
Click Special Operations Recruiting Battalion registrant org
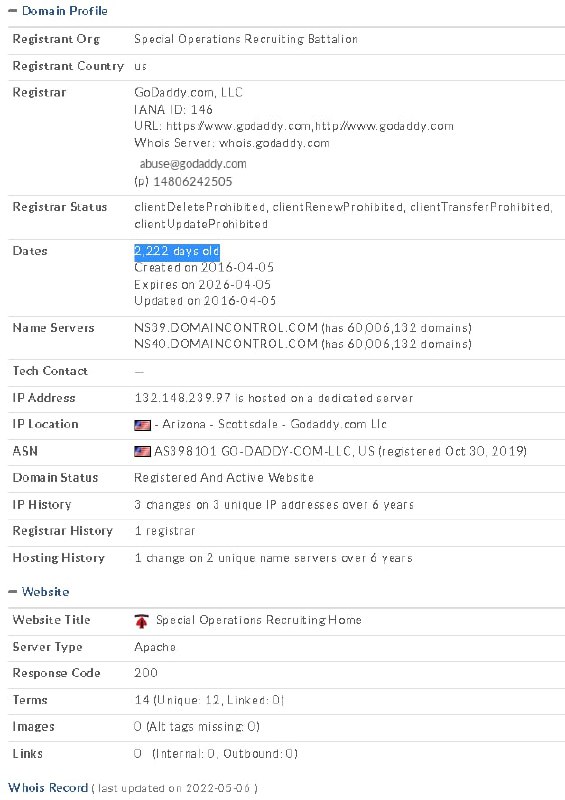pyautogui.click(x=246, y=39)
